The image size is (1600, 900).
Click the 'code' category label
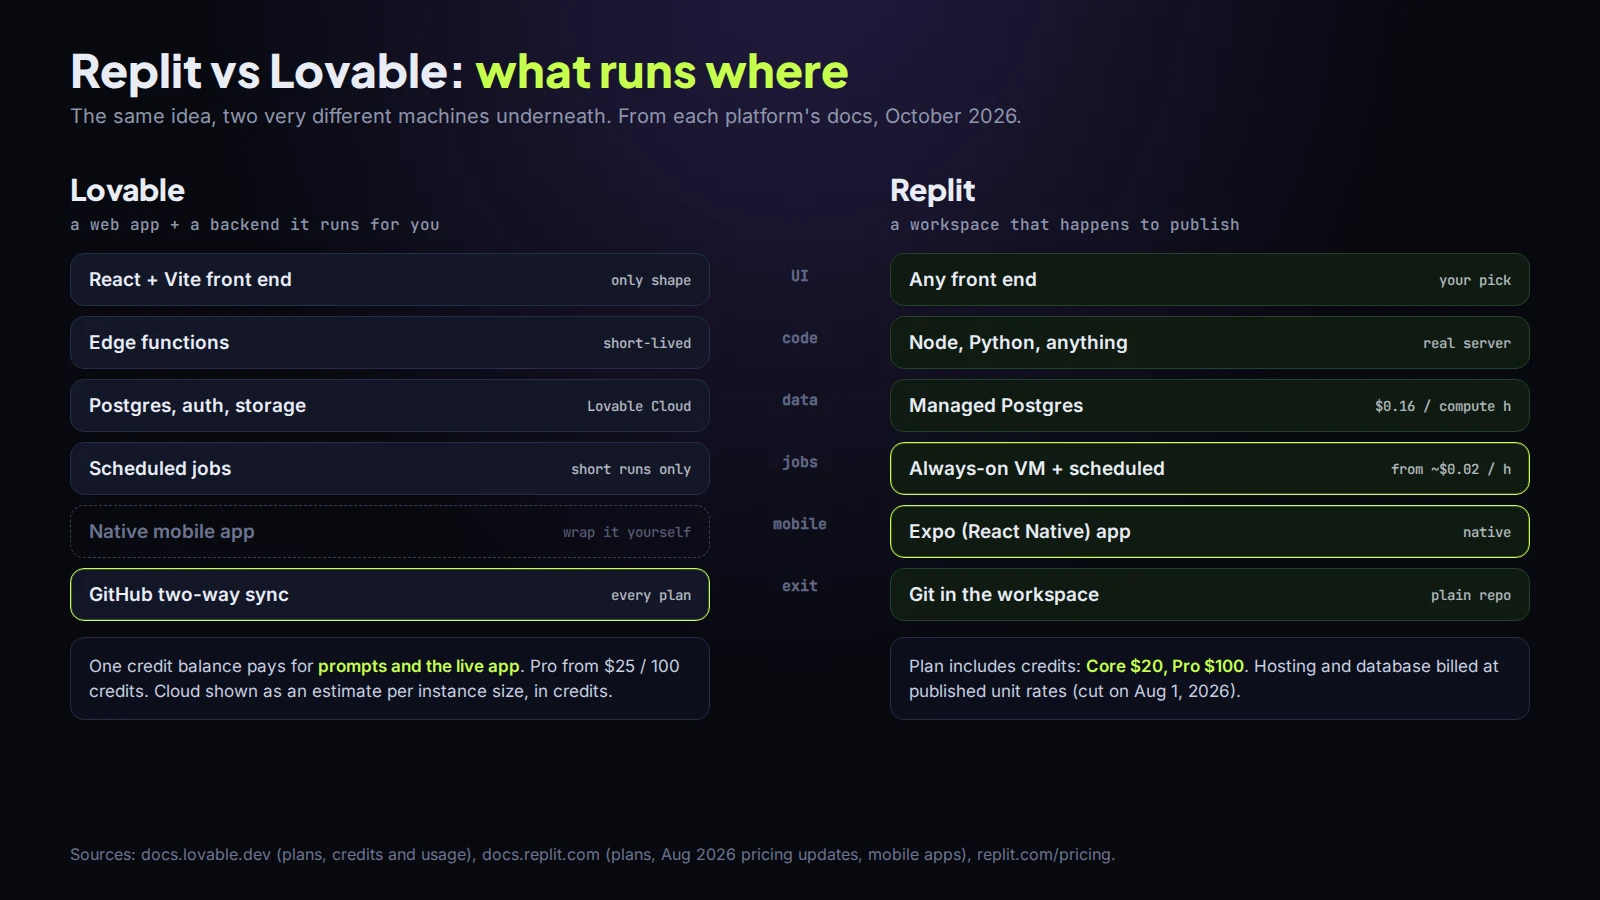coord(800,338)
